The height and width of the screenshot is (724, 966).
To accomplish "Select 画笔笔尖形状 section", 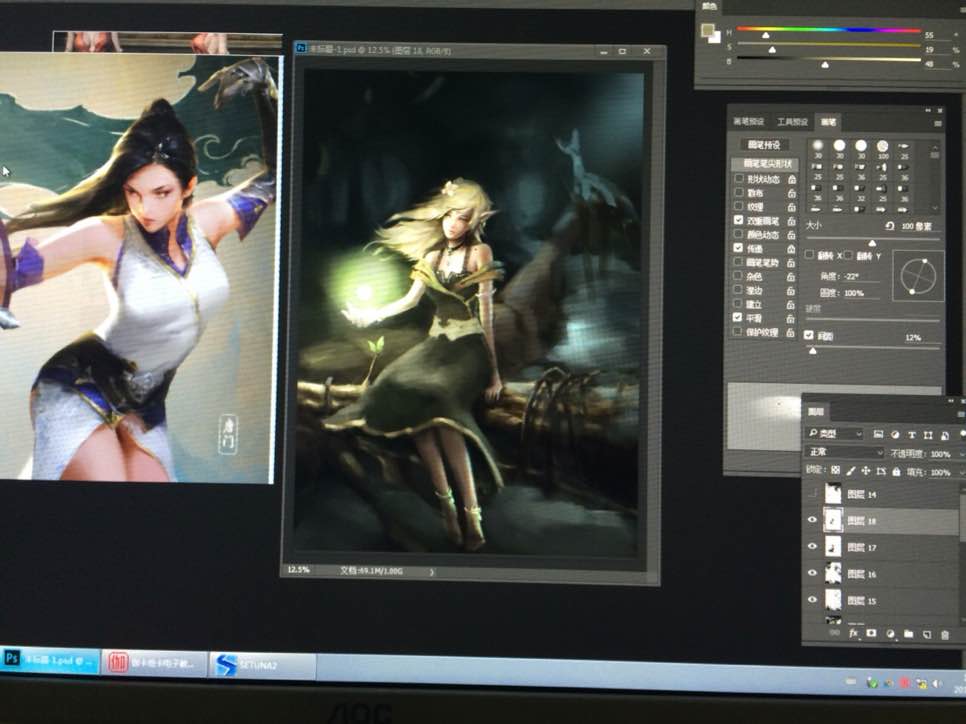I will coord(764,164).
